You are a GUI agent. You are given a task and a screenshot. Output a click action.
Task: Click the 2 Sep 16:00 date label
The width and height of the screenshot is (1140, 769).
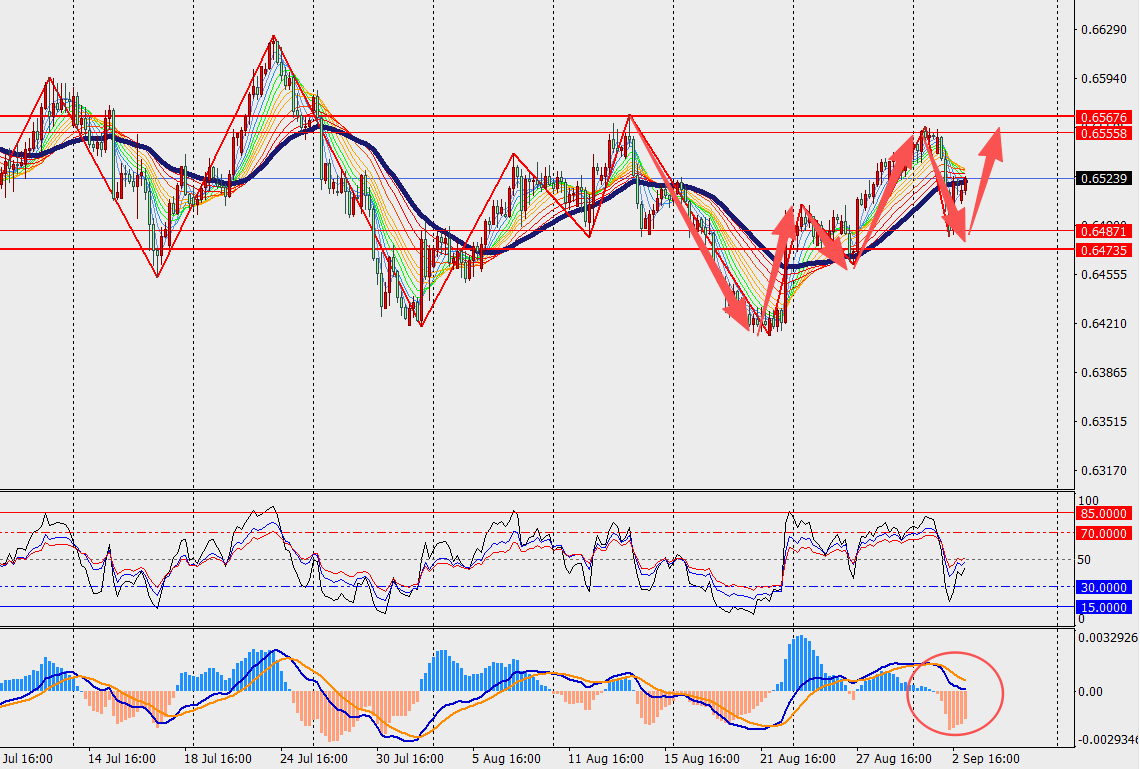986,758
